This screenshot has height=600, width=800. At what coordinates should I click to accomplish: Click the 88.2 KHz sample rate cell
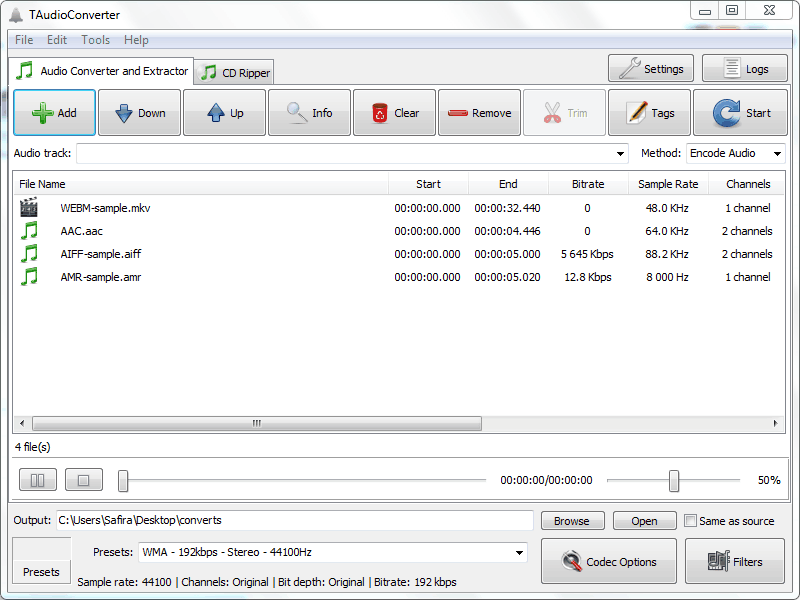667,254
